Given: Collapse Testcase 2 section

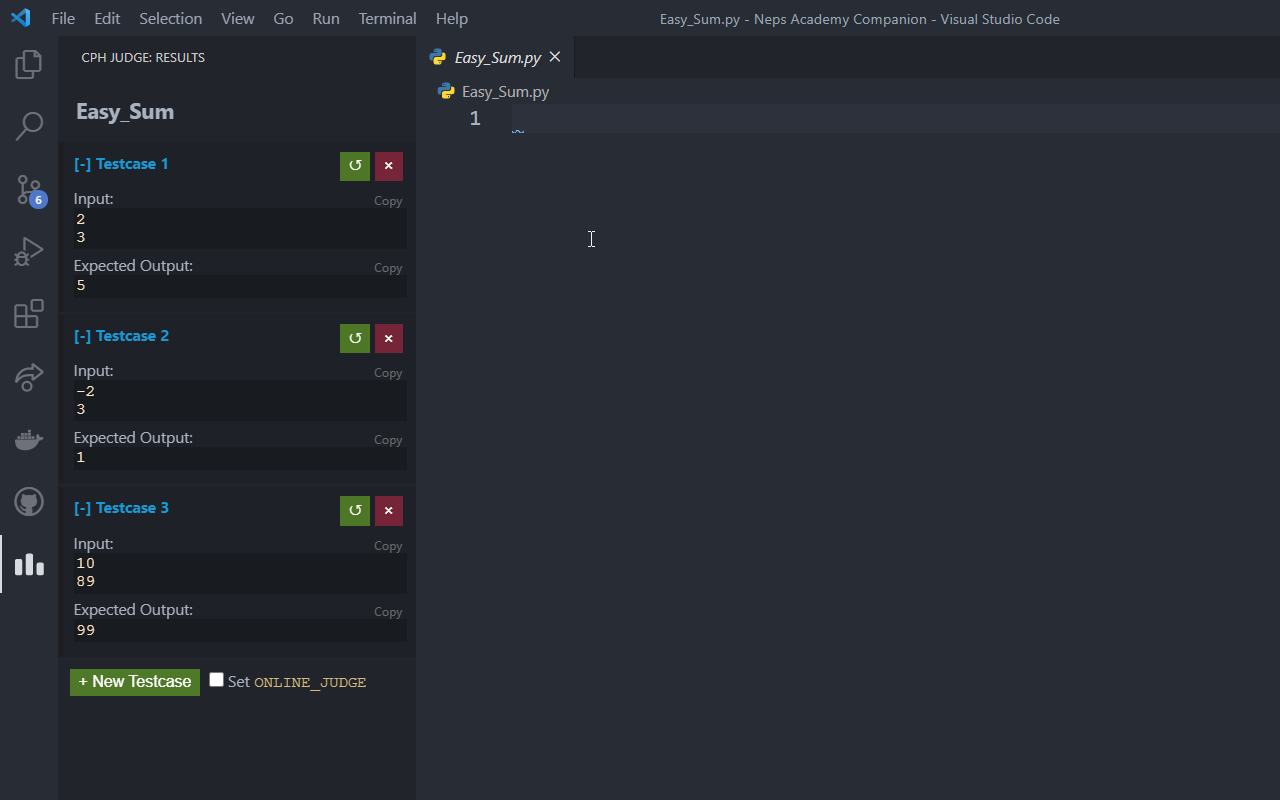Looking at the screenshot, I should pyautogui.click(x=121, y=336).
